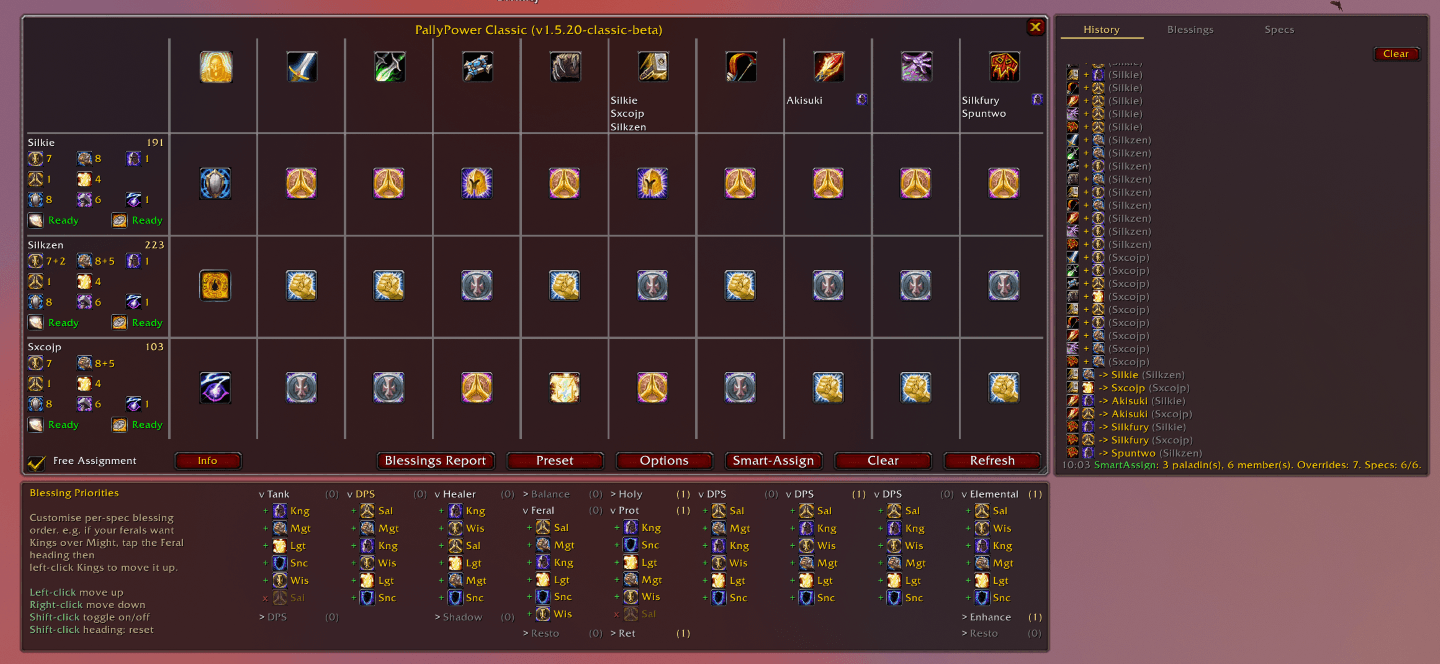Click the Shaman class icon header
This screenshot has width=1440, height=664.
tap(1004, 67)
